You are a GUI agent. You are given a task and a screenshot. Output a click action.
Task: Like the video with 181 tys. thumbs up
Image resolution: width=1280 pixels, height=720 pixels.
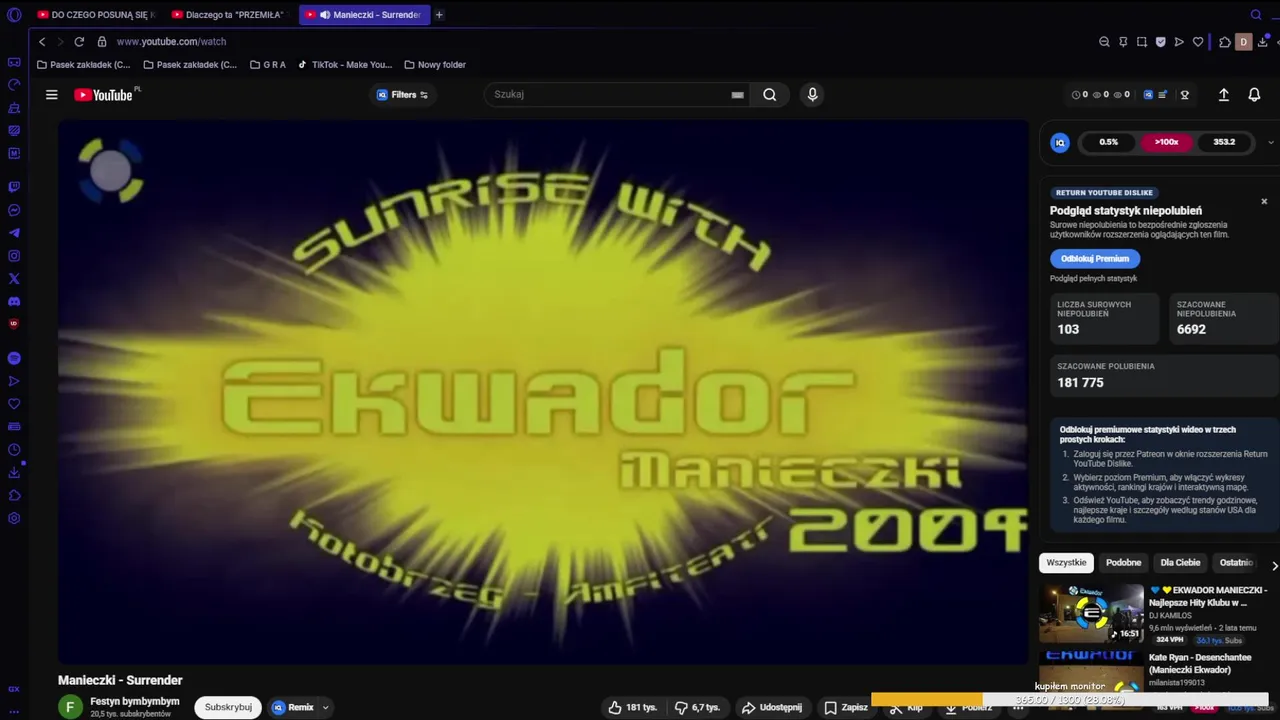click(633, 707)
